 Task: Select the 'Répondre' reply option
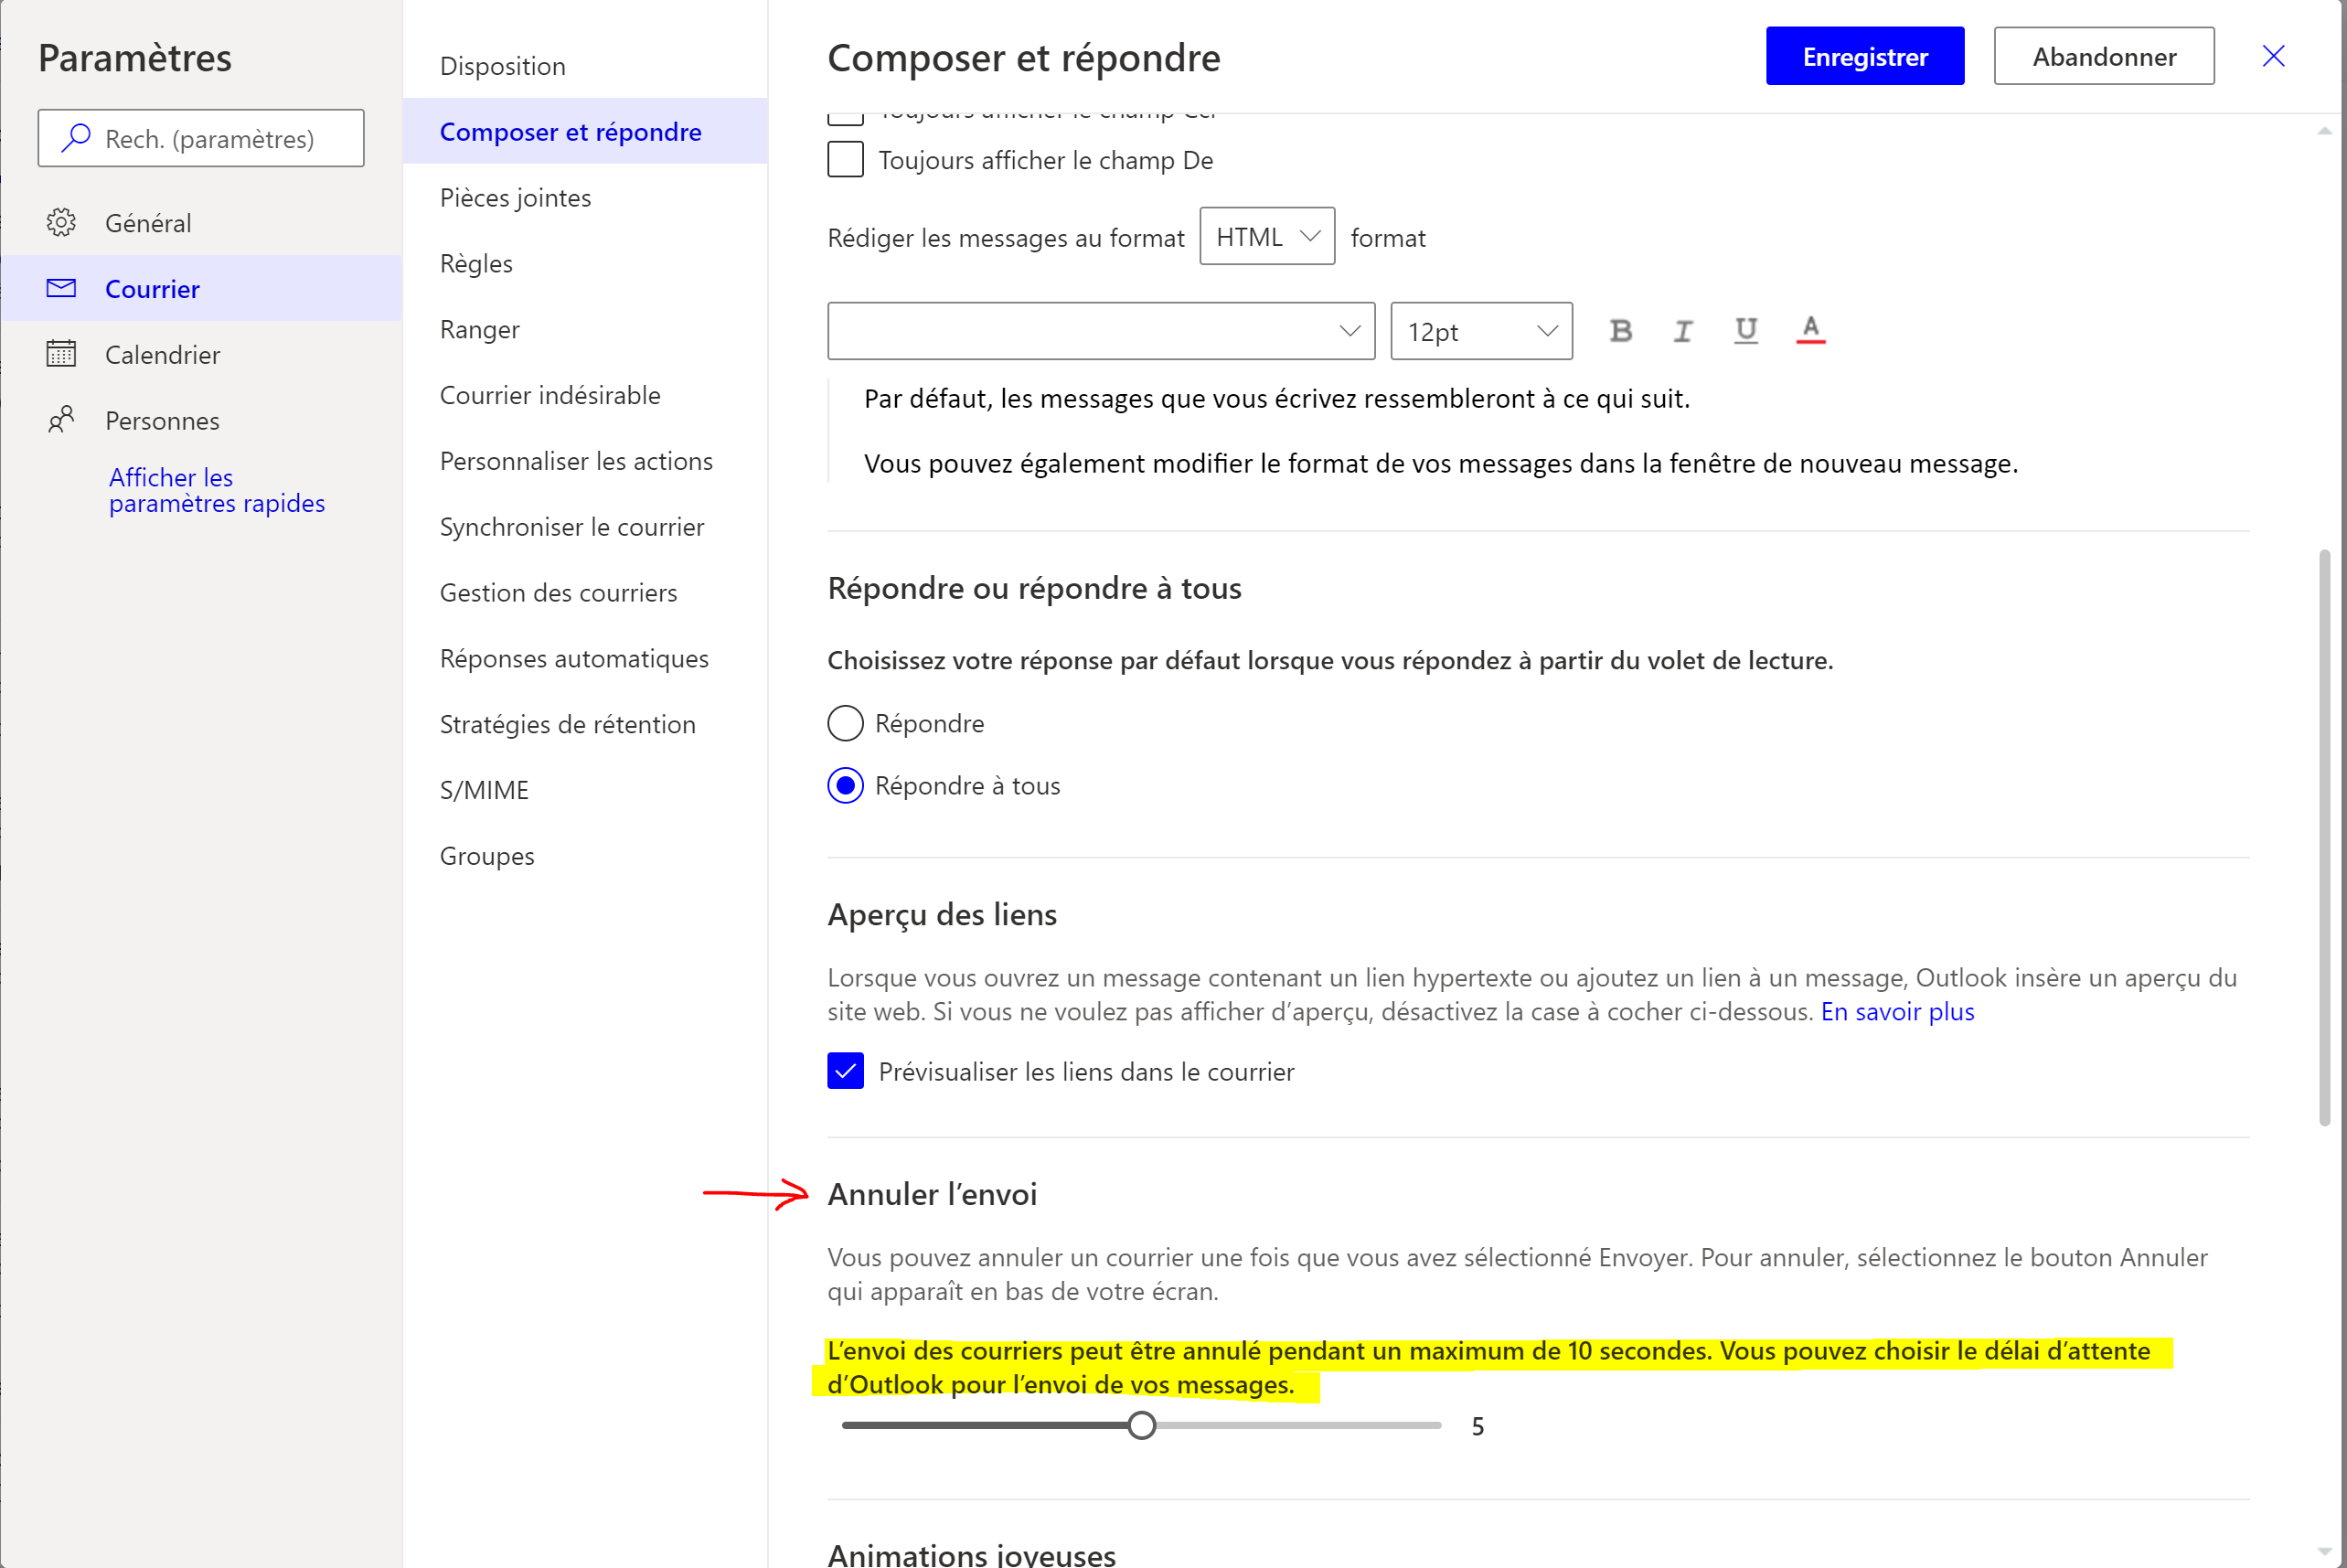(x=845, y=722)
